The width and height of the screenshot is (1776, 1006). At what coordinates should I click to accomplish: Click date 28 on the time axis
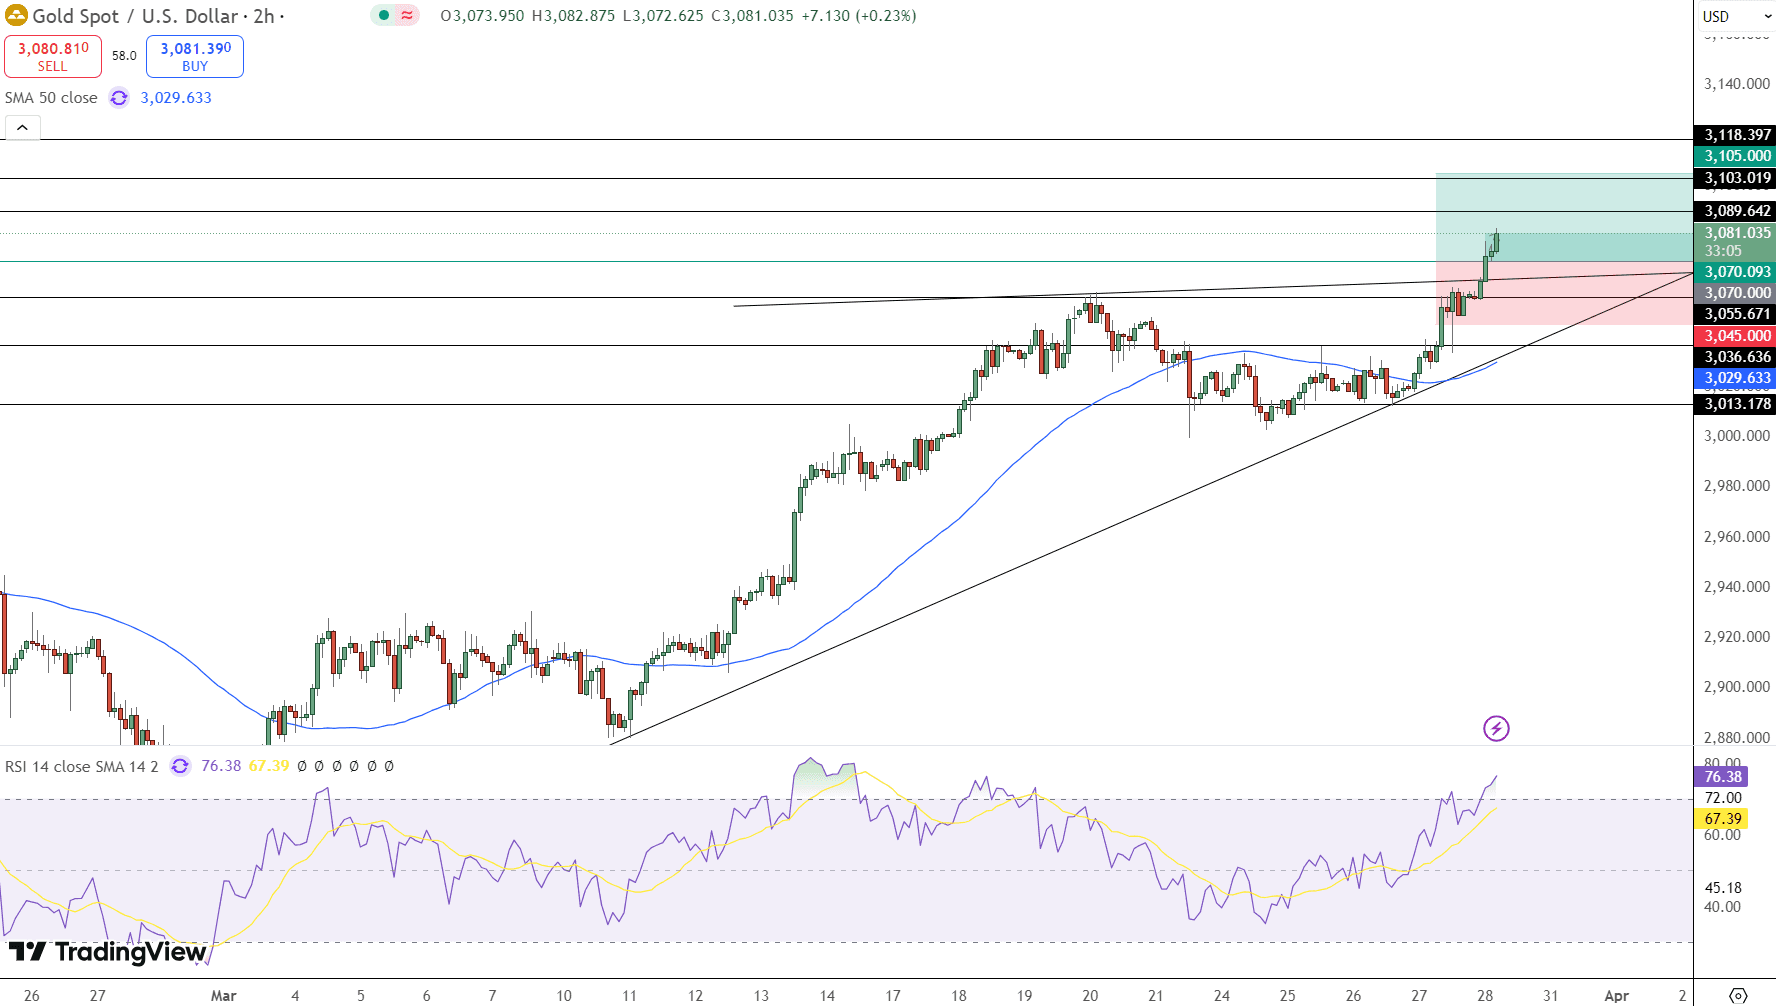[x=1485, y=996]
